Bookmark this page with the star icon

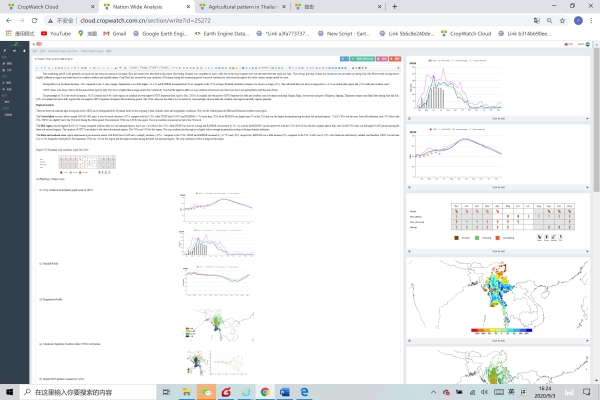(x=560, y=19)
